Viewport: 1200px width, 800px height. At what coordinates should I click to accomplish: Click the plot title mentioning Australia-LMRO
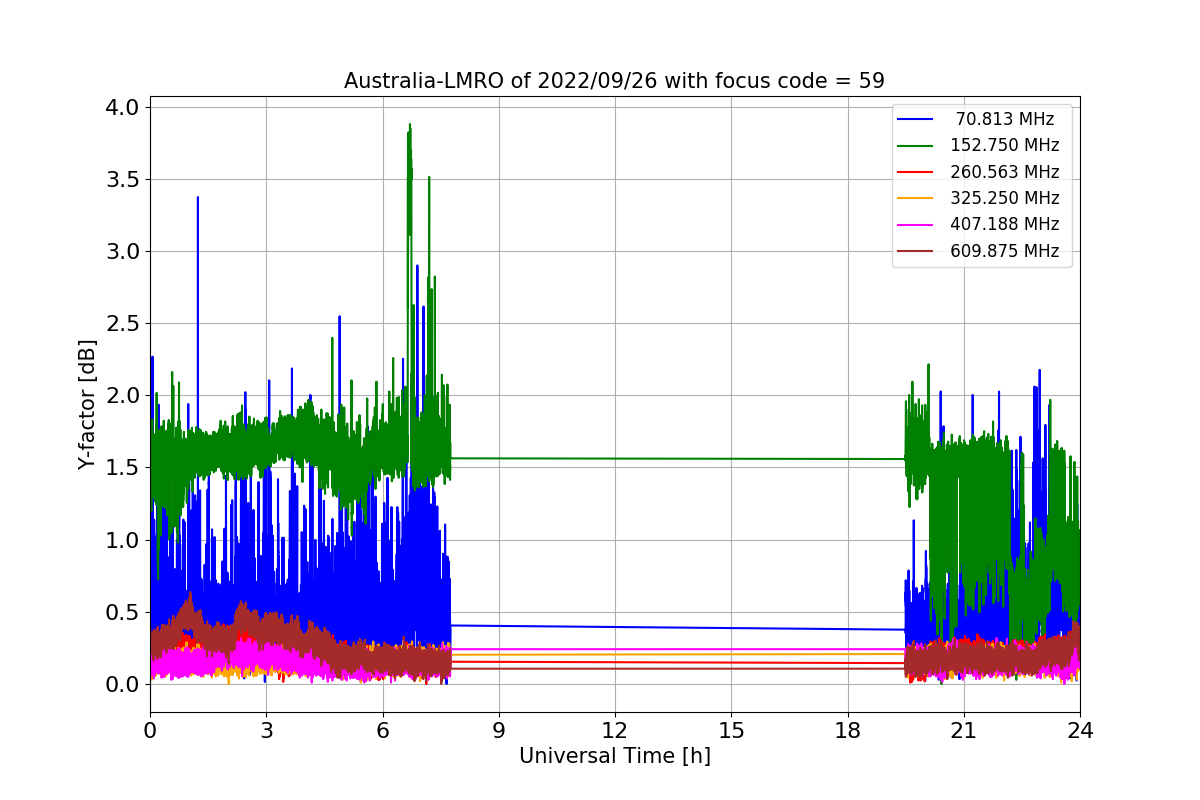(614, 81)
